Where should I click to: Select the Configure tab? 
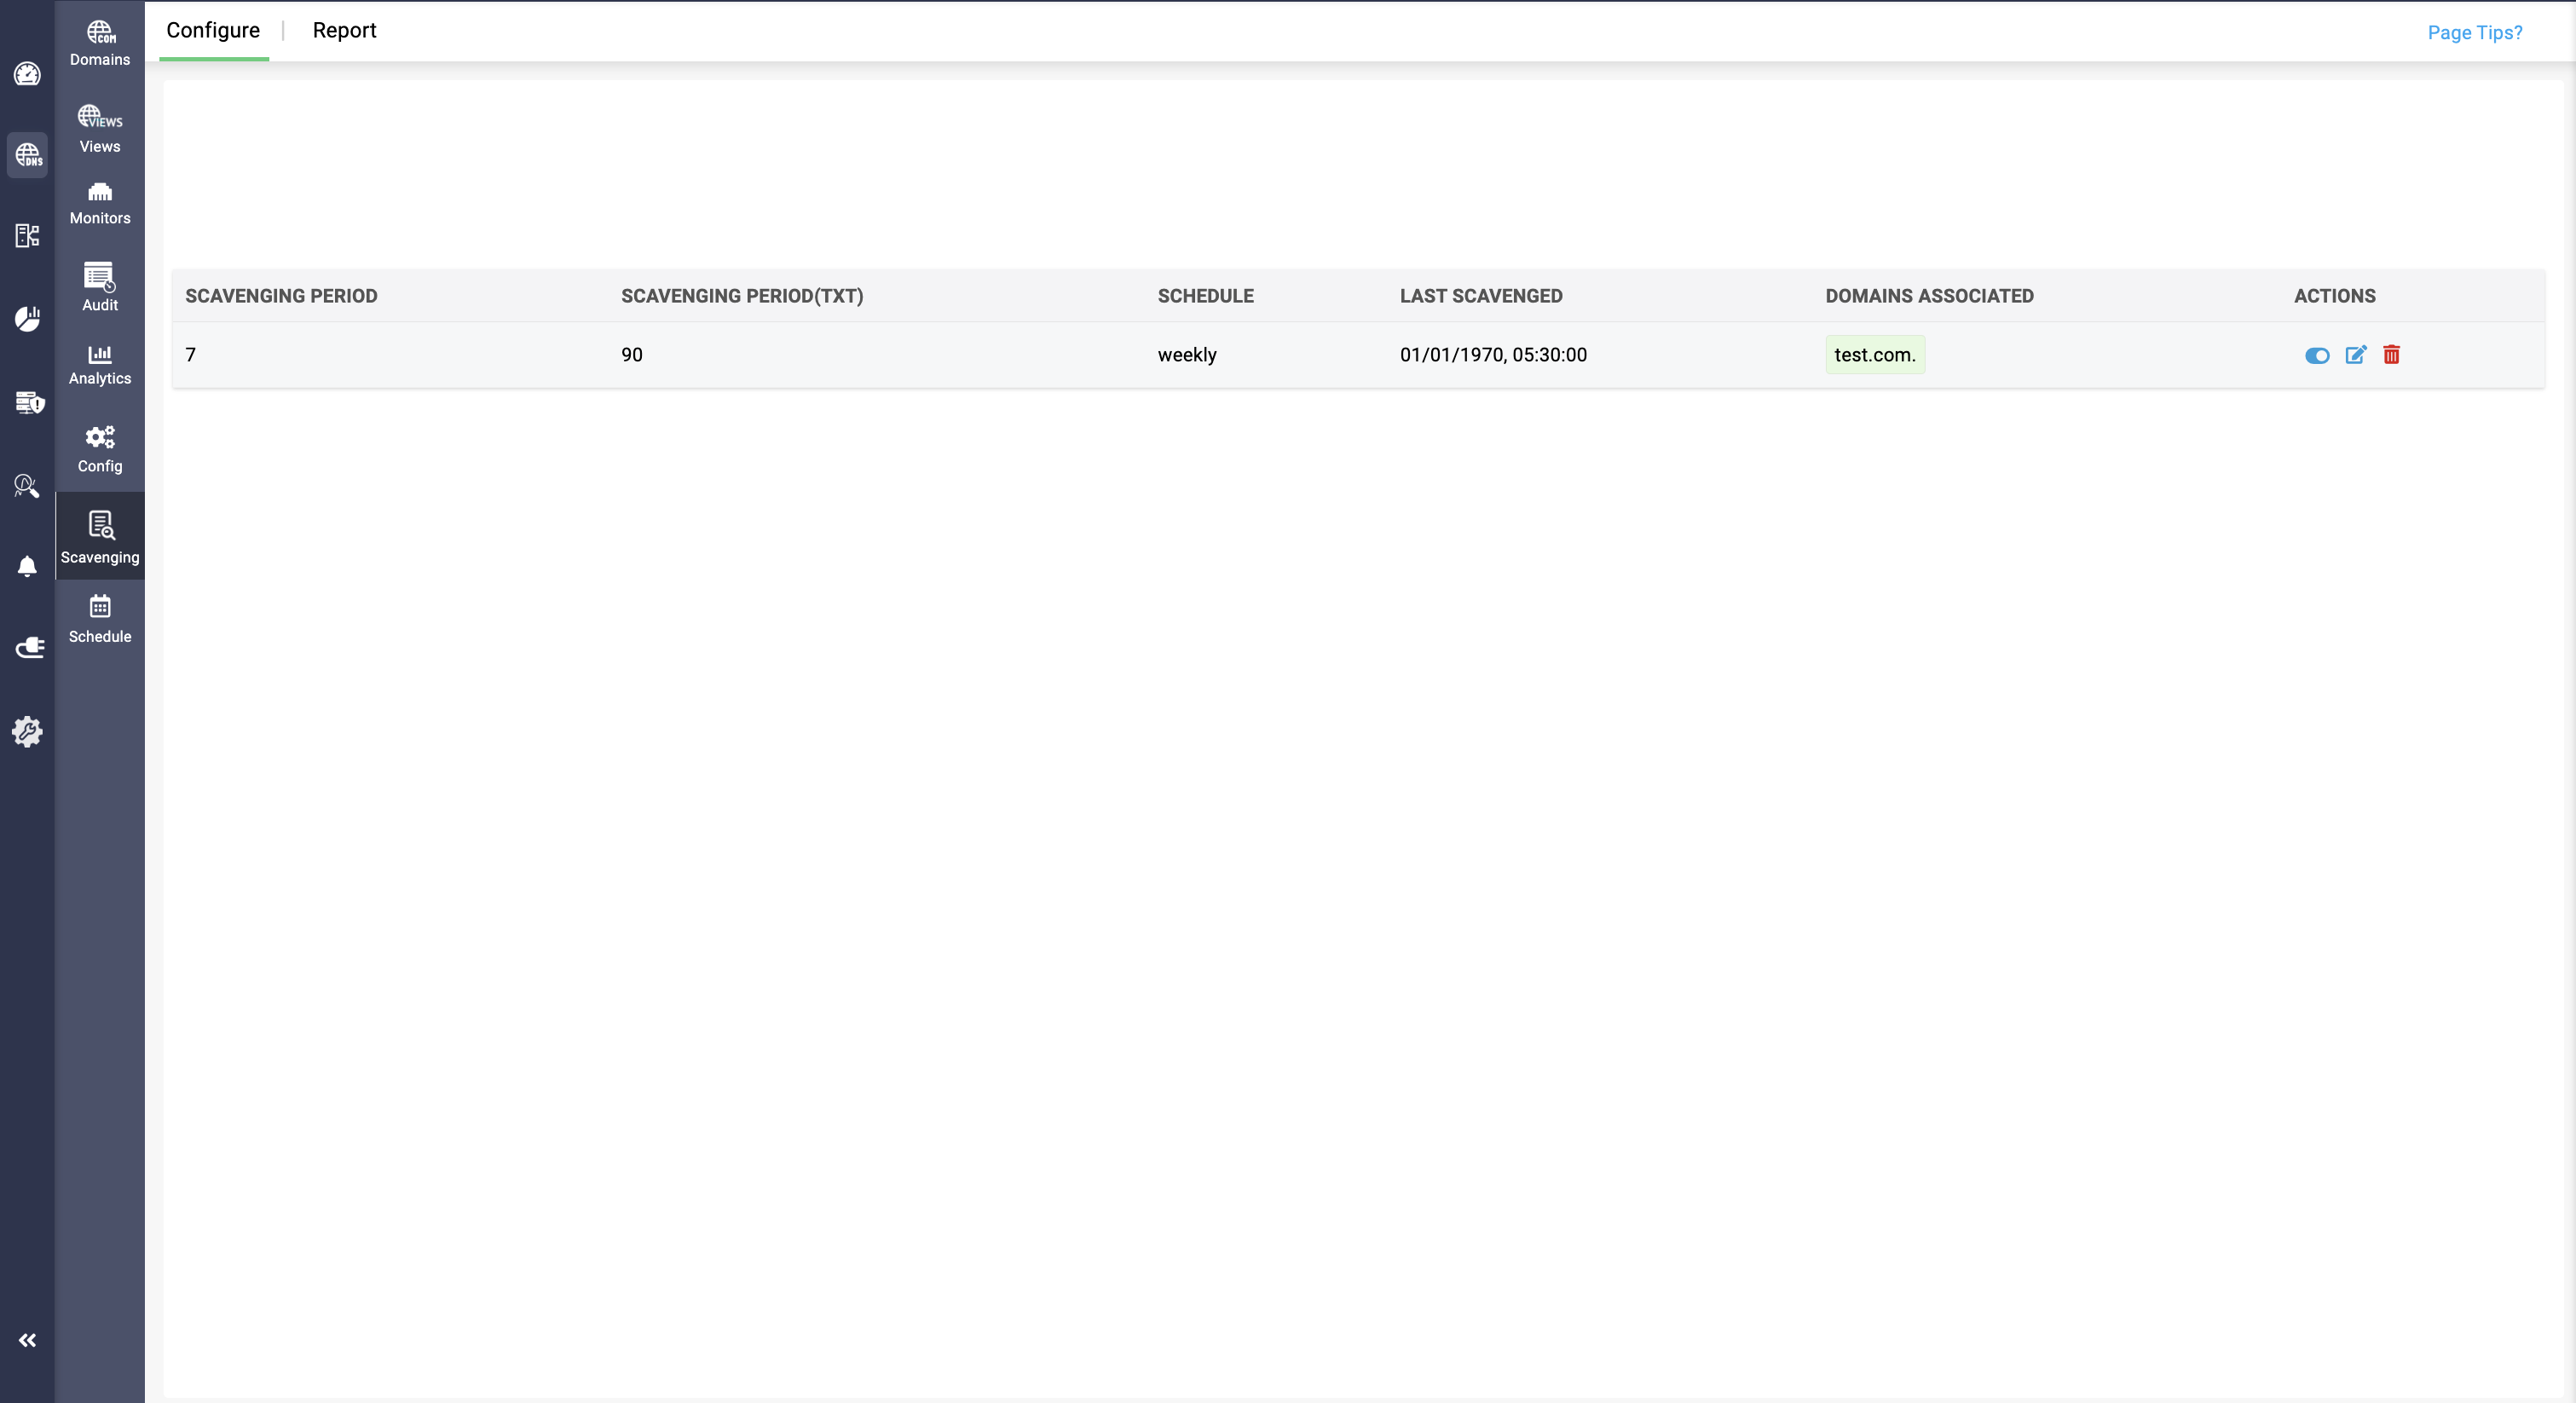(213, 30)
